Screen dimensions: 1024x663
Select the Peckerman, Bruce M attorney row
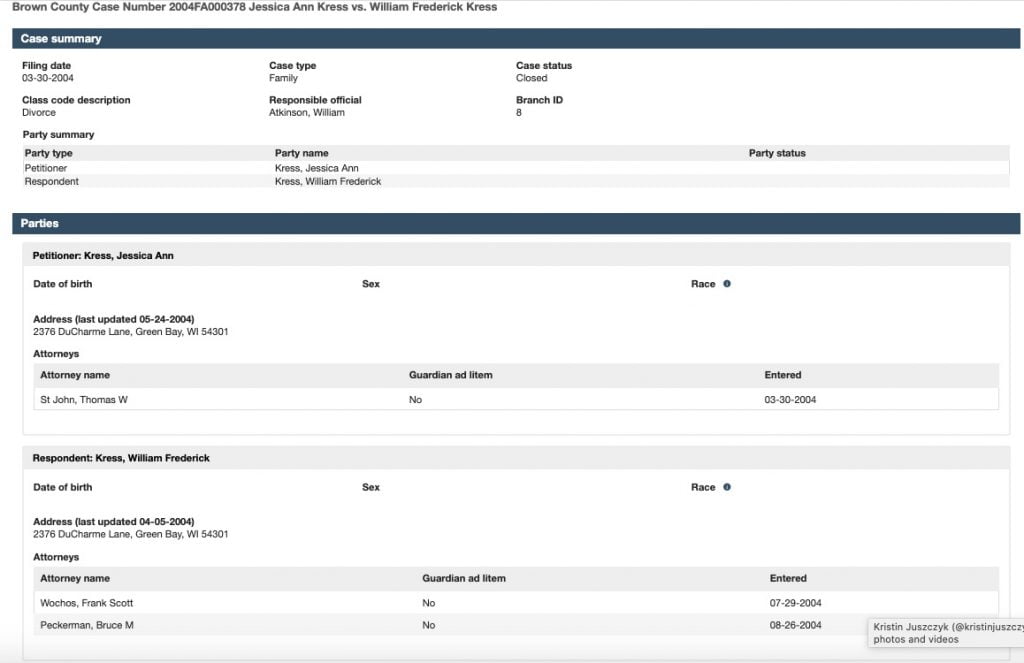[x=87, y=625]
